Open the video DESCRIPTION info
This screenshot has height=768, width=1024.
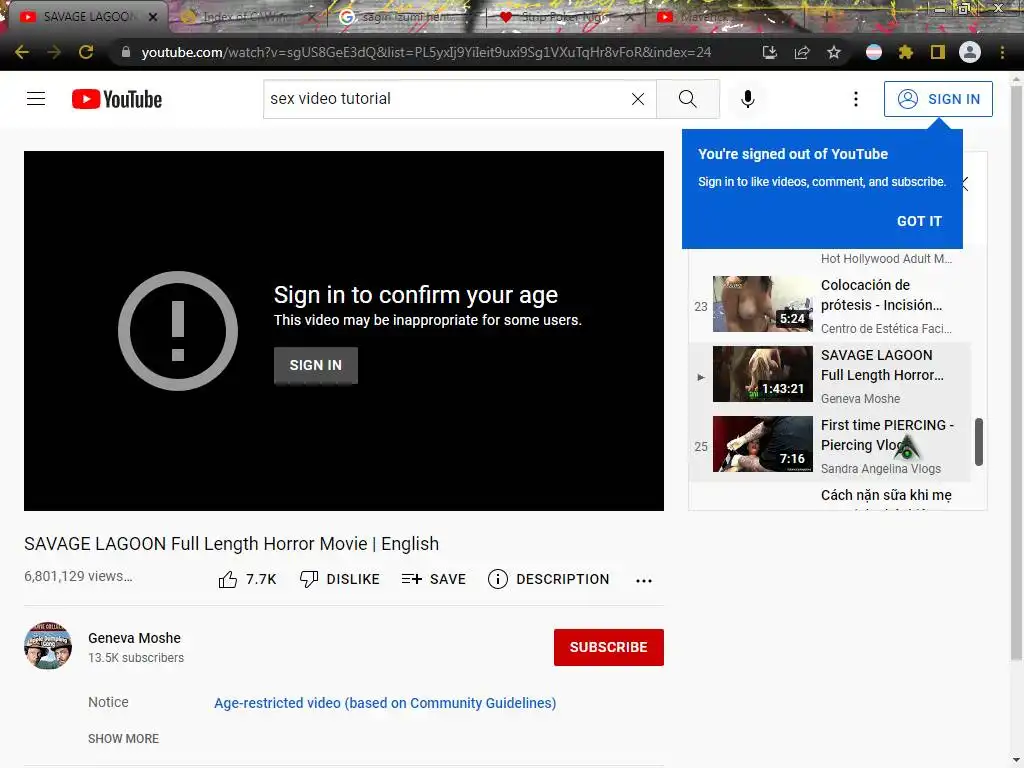click(x=549, y=579)
